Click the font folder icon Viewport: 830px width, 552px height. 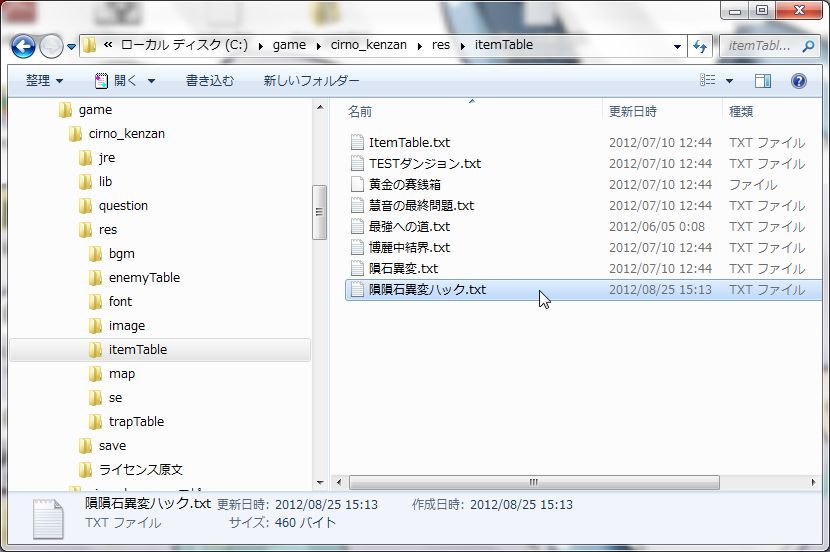pyautogui.click(x=95, y=302)
